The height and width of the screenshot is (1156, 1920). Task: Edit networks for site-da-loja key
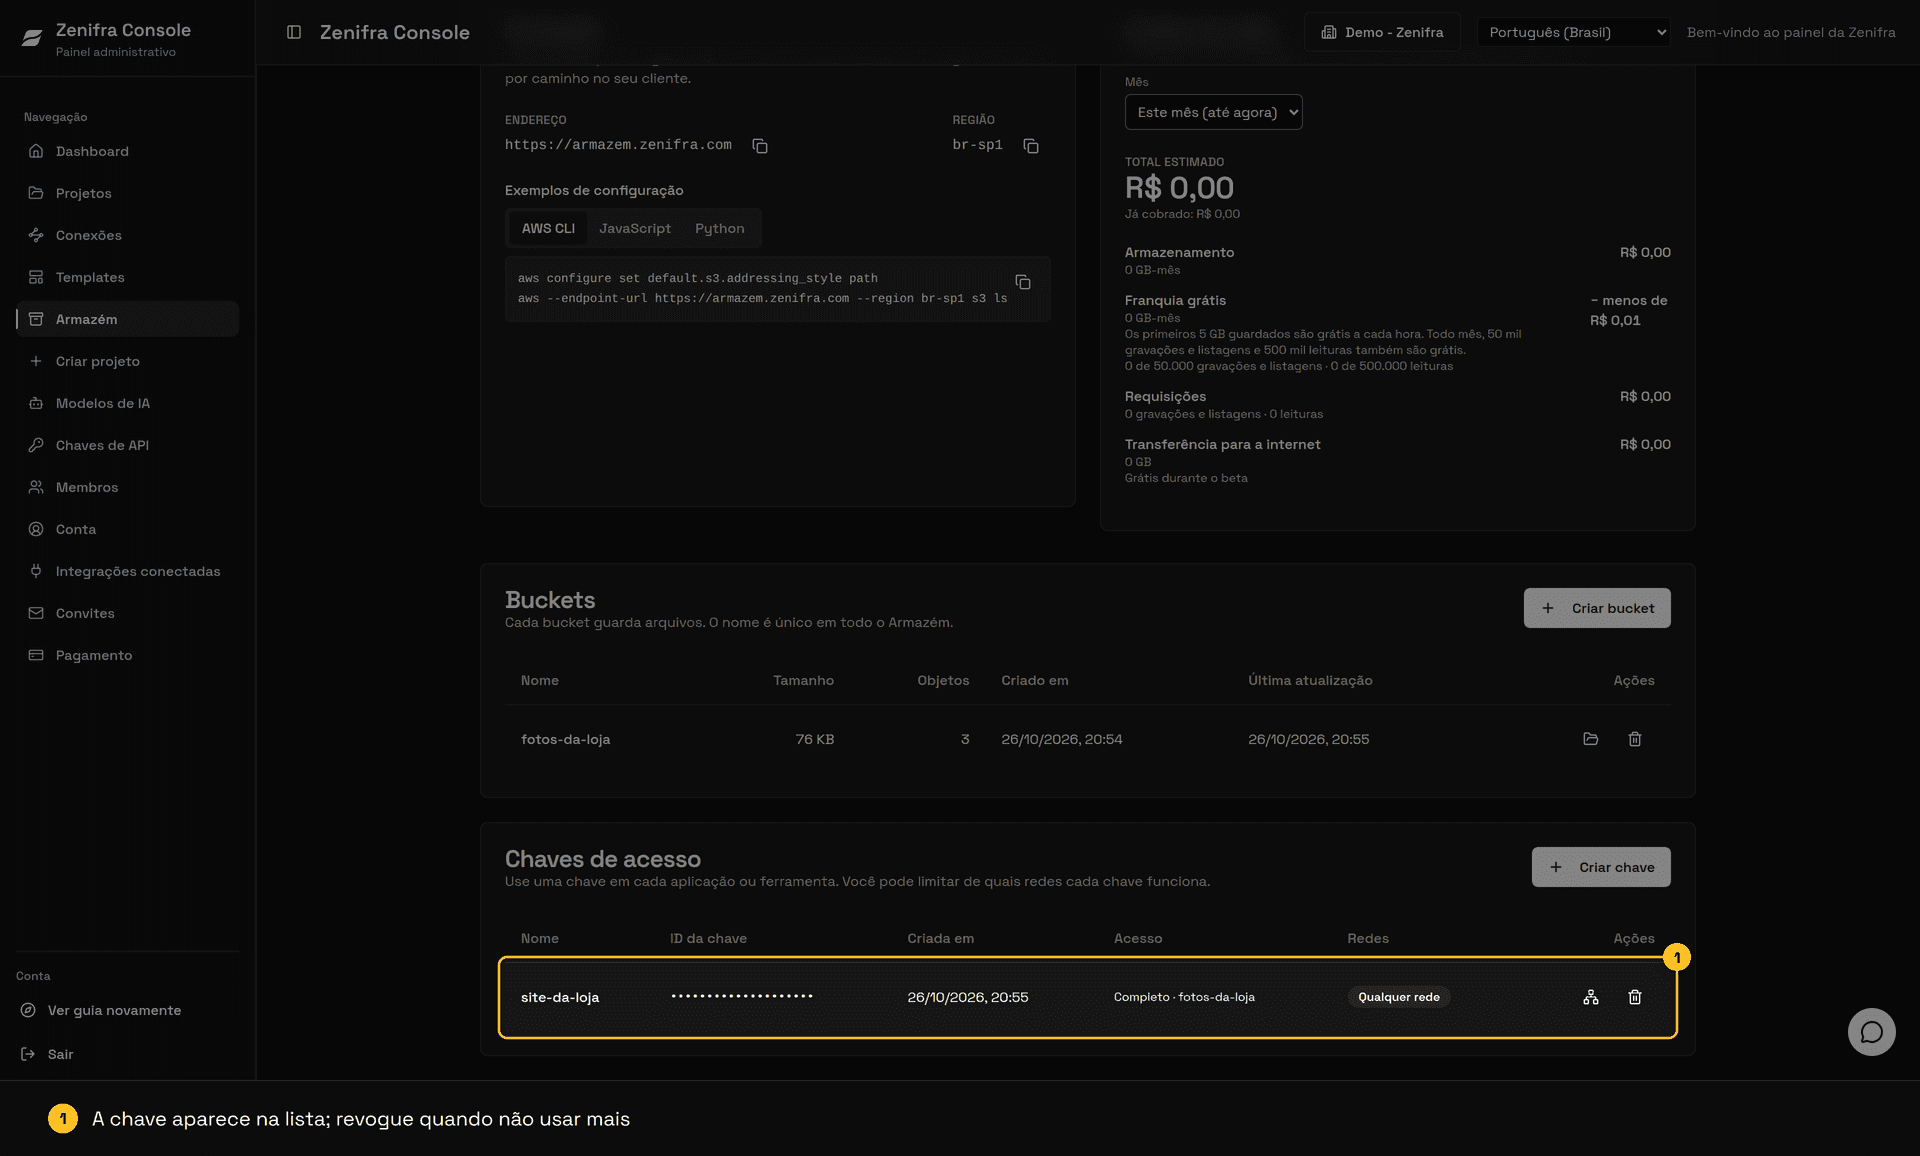(x=1591, y=997)
